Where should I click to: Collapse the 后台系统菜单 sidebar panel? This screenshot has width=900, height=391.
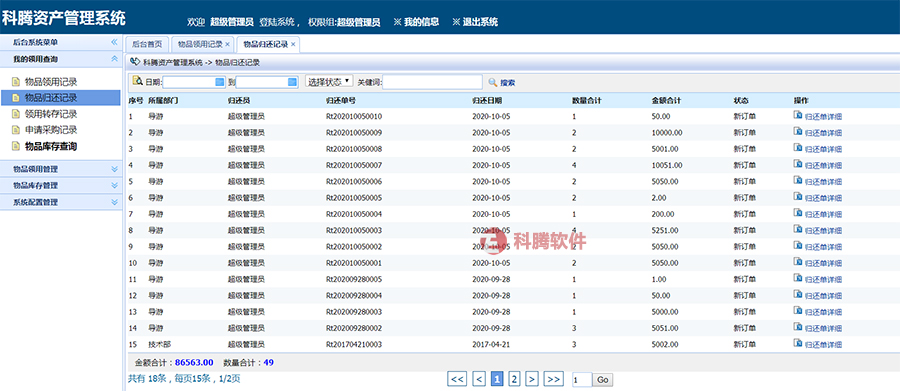click(114, 42)
